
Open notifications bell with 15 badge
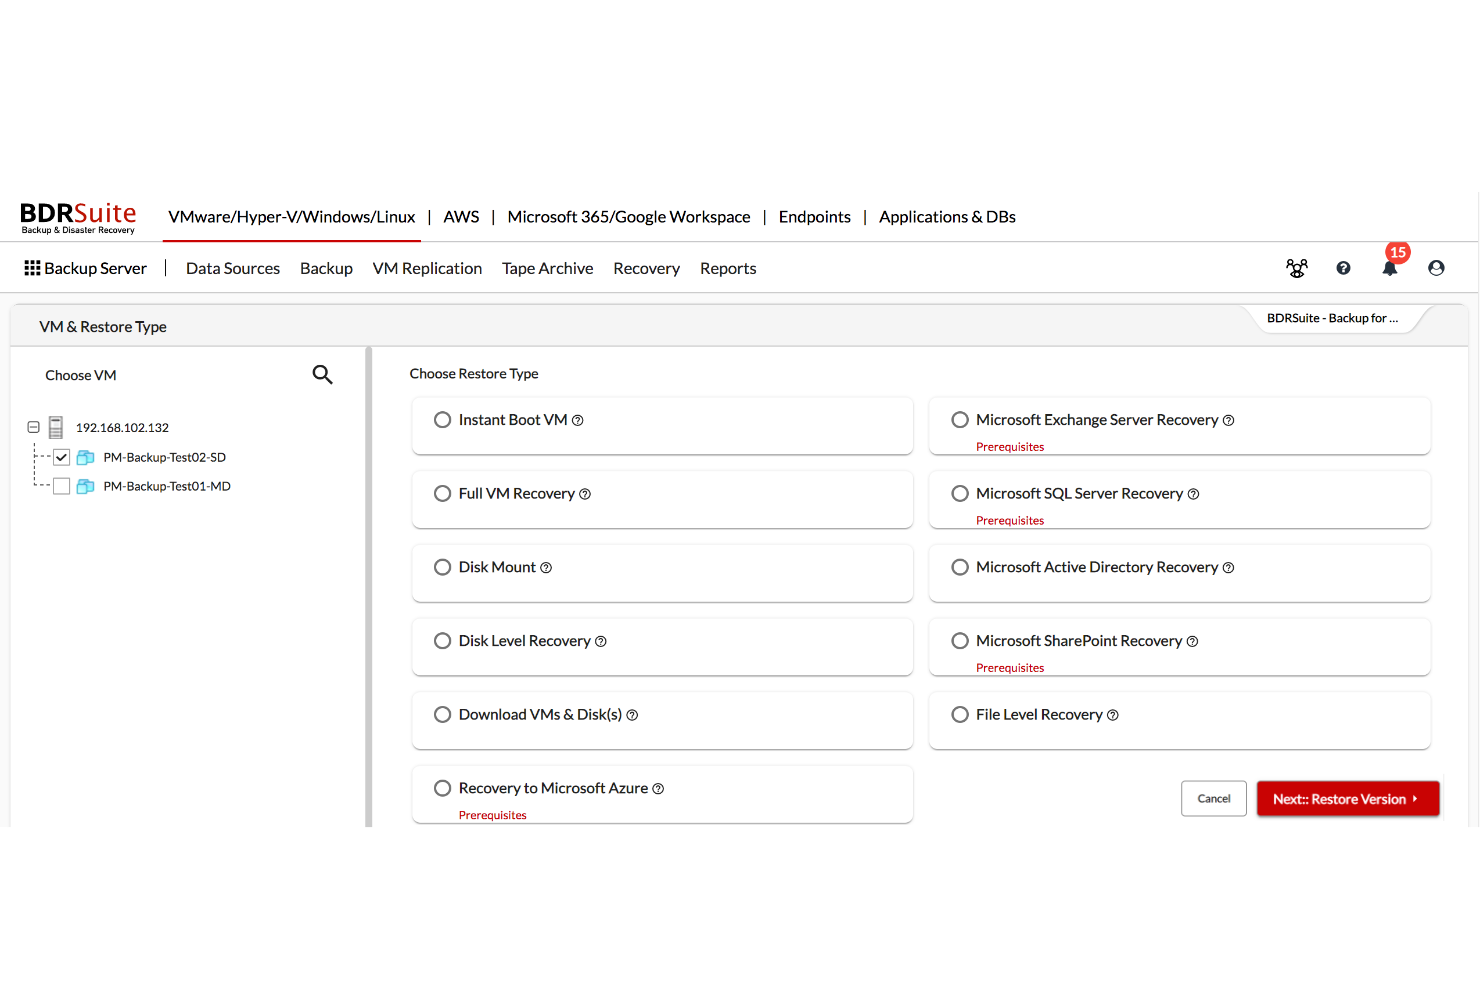1390,267
